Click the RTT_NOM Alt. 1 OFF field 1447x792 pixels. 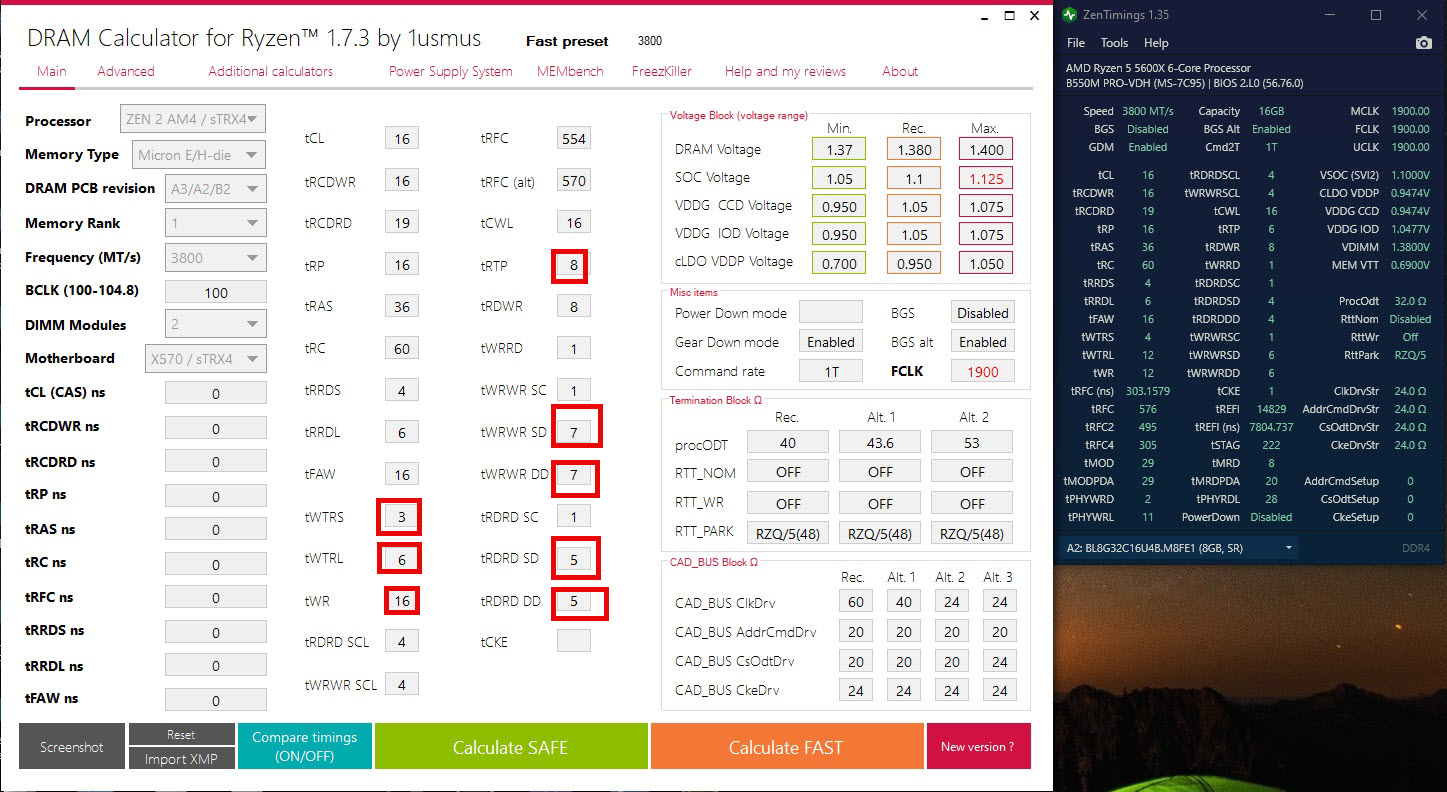tap(880, 471)
